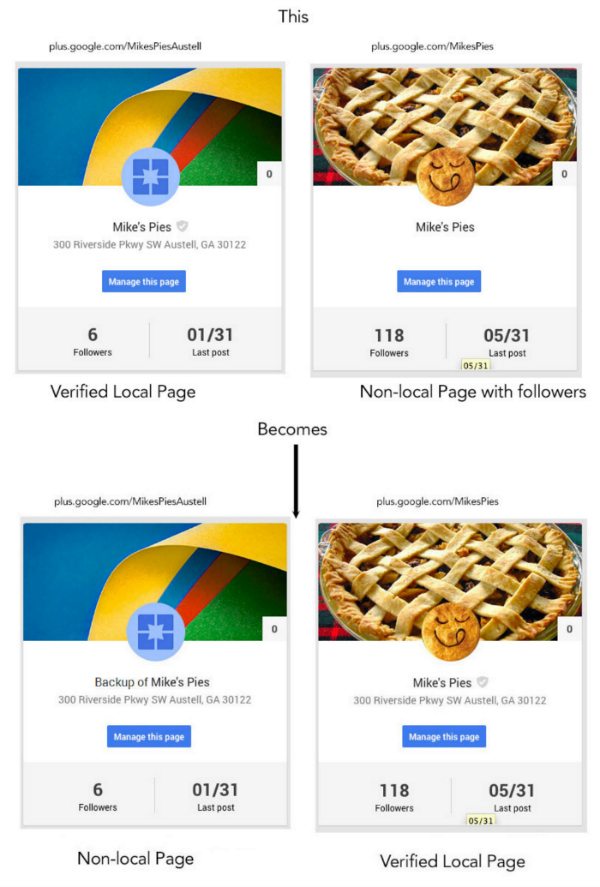
Task: Click the Backup of Mike's Pies page title
Action: [152, 682]
